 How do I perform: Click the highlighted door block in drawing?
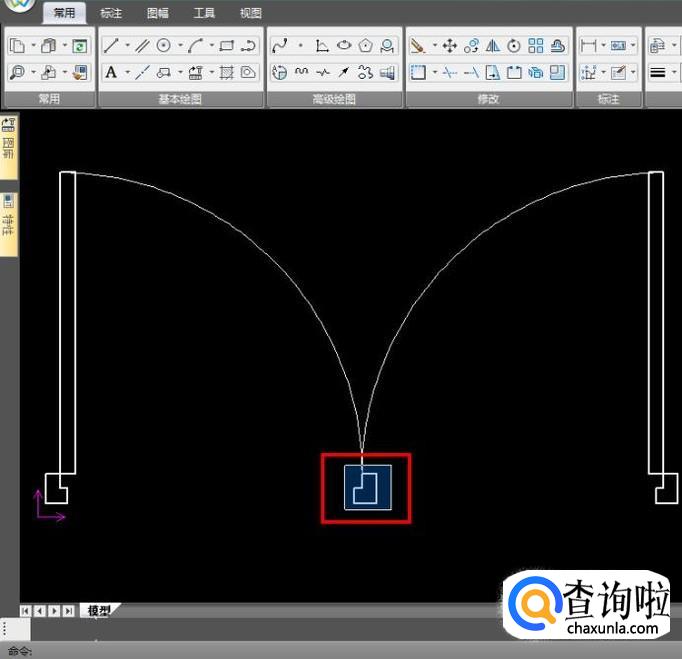point(366,487)
